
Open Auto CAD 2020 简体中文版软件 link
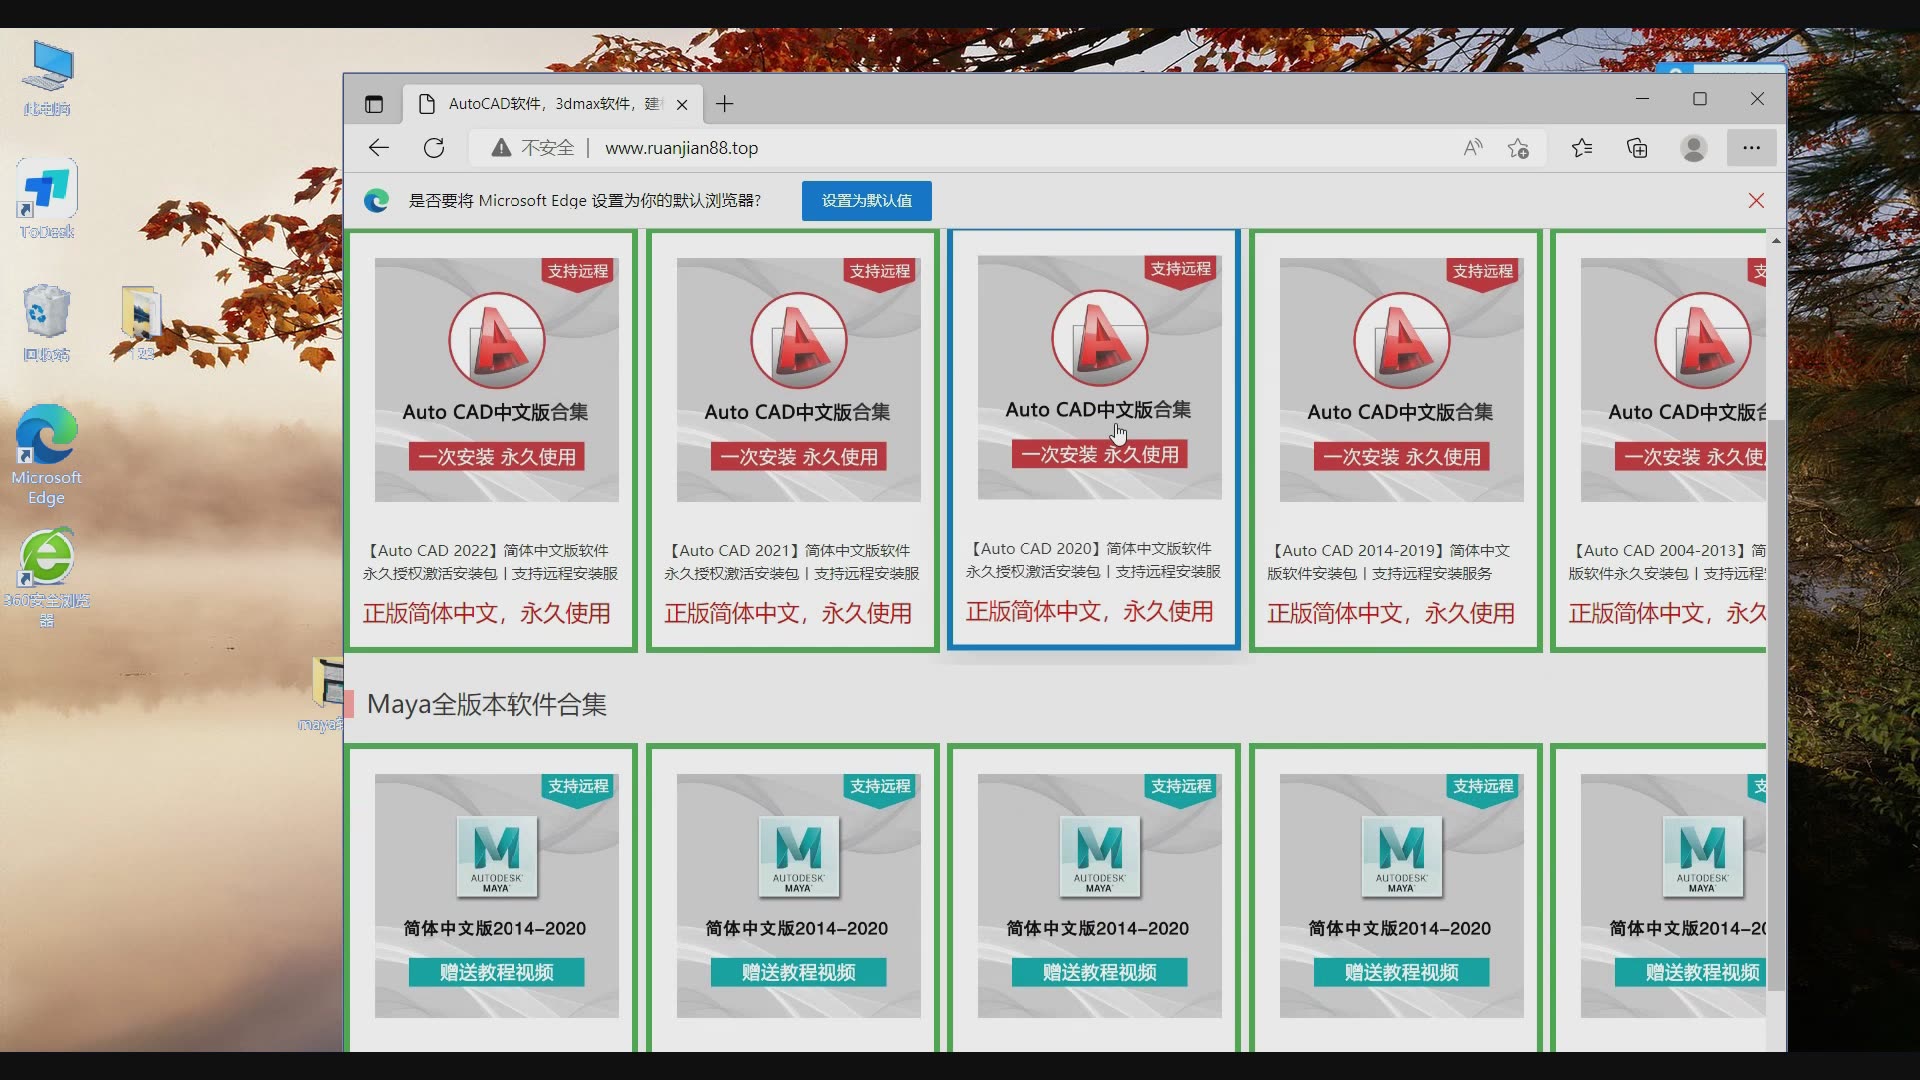point(1092,549)
